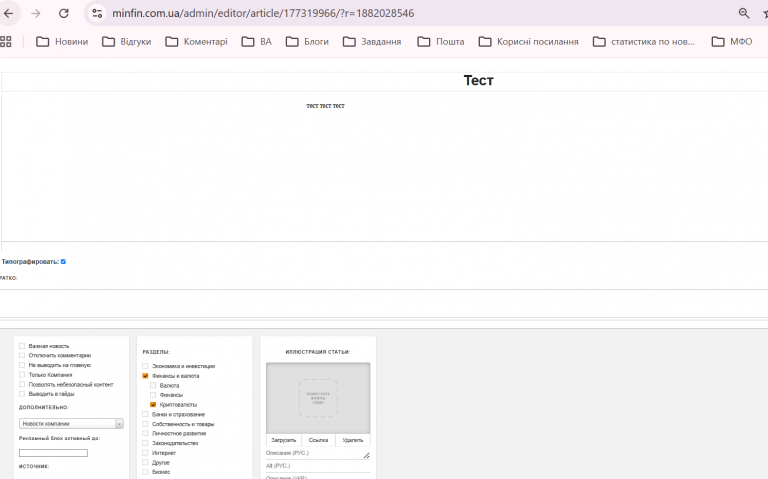Open the Завдання bookmark folder

click(x=372, y=42)
